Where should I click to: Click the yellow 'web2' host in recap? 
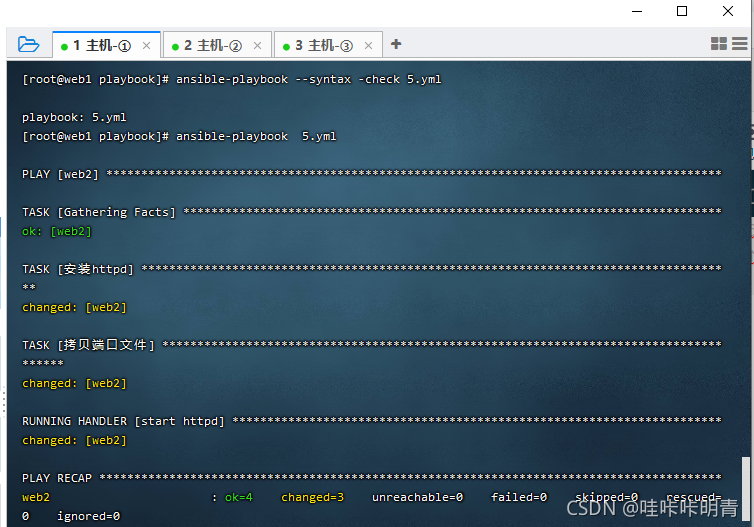[36, 497]
